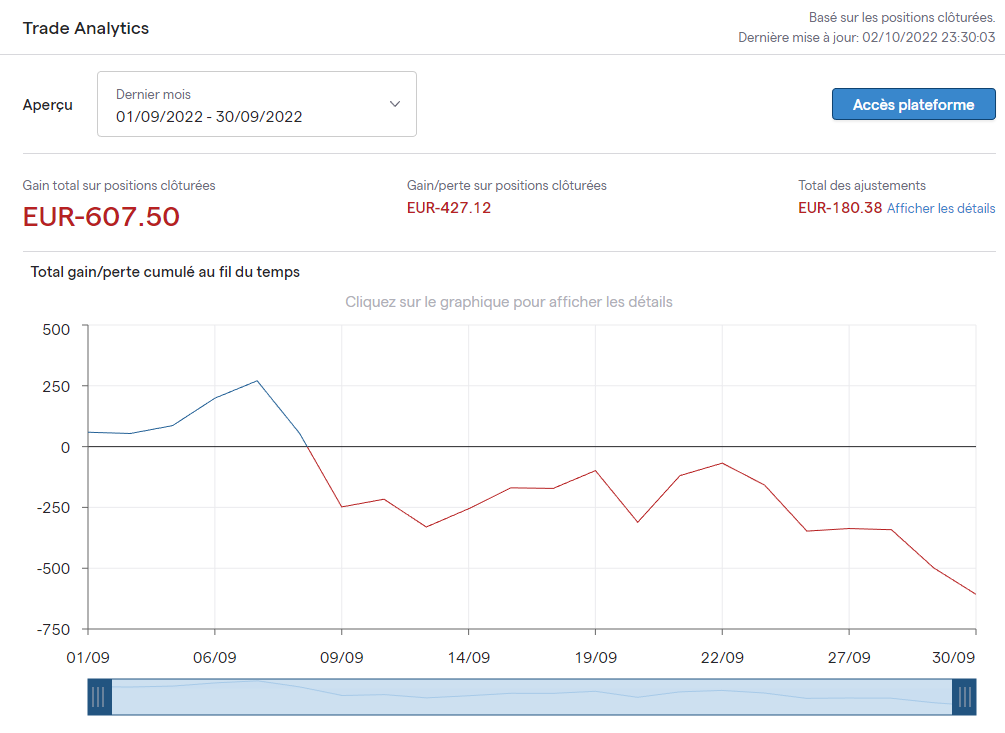Click the EUR-607.50 total gain figure

(101, 216)
